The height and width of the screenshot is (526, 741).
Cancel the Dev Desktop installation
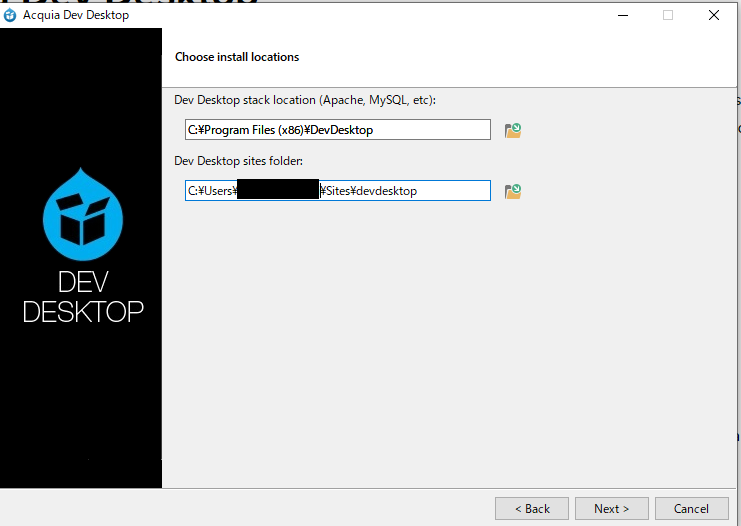pyautogui.click(x=691, y=509)
